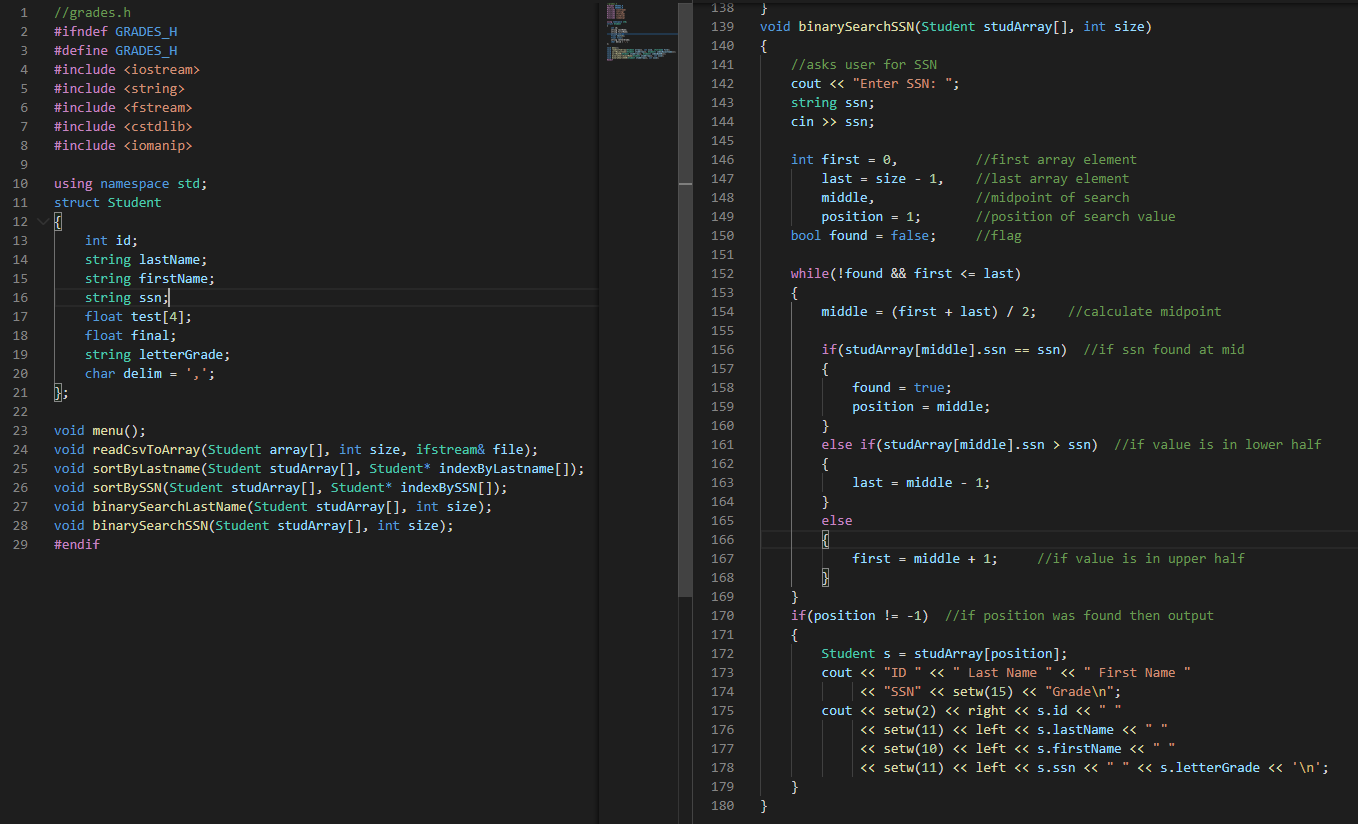
Task: Place cursor on the //grades.h comment
Action: click(92, 12)
